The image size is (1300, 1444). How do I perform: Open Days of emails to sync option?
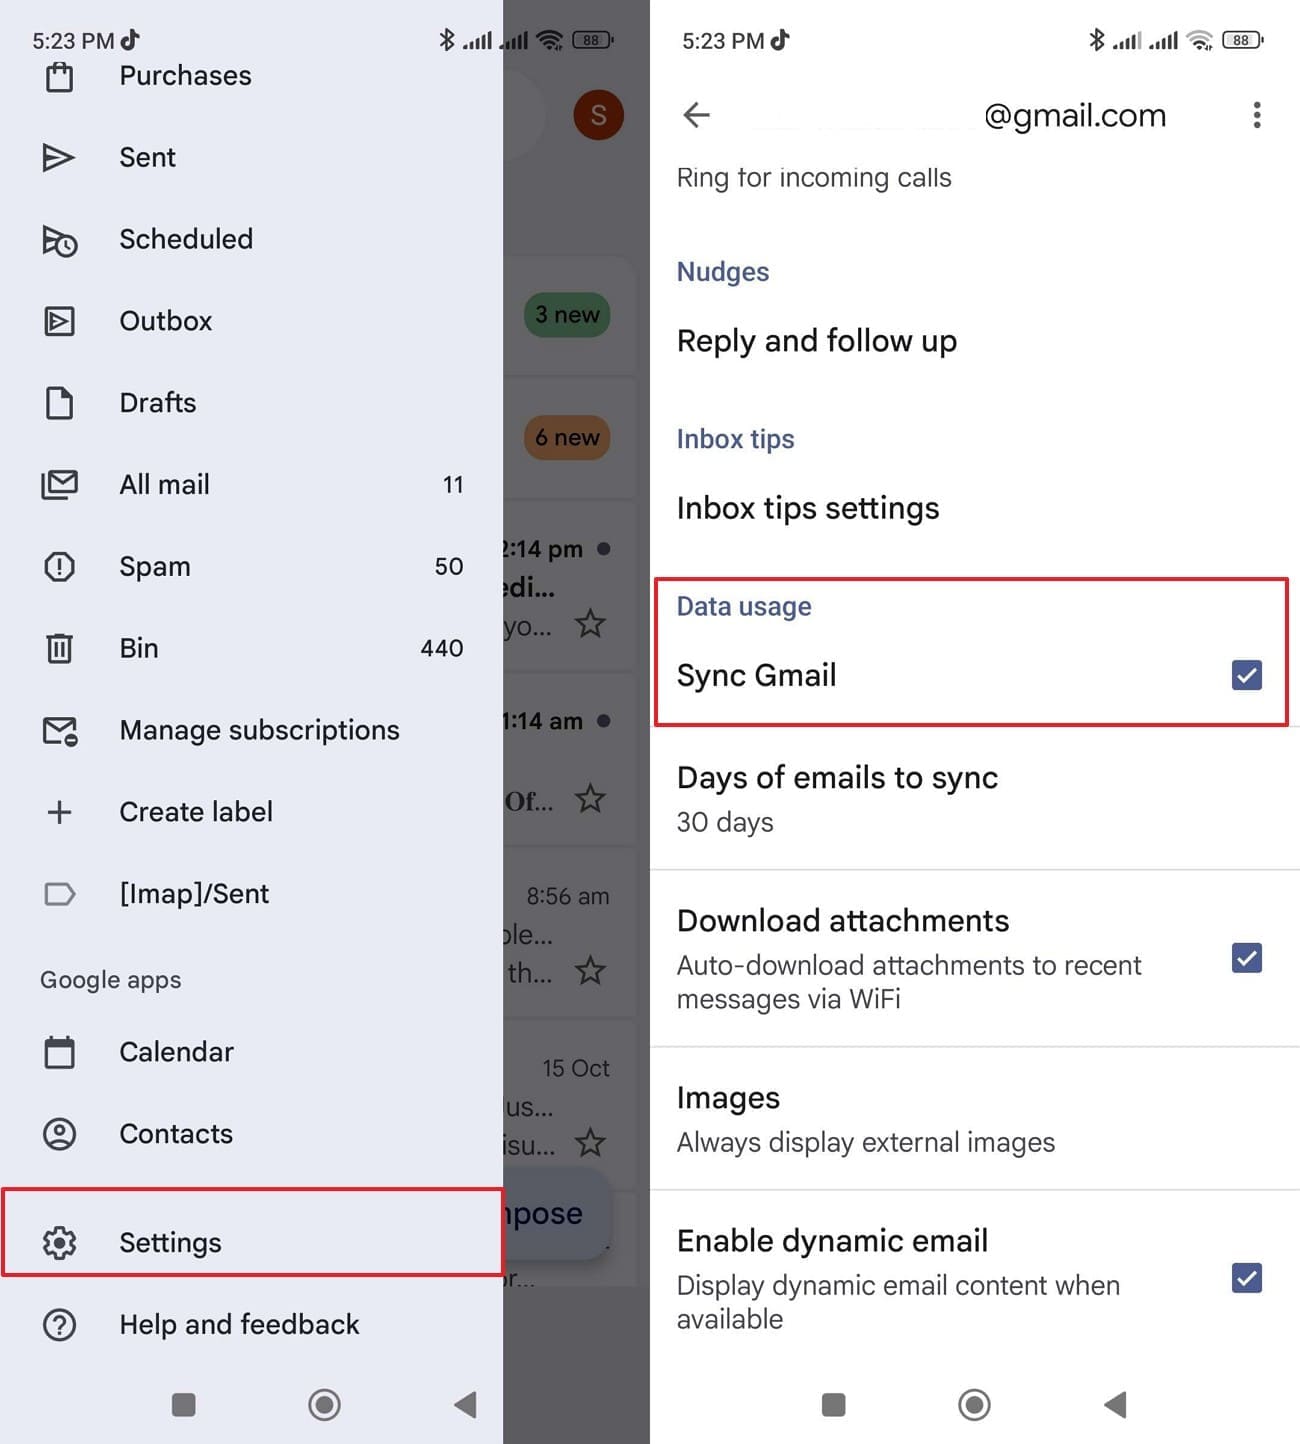[x=975, y=799]
